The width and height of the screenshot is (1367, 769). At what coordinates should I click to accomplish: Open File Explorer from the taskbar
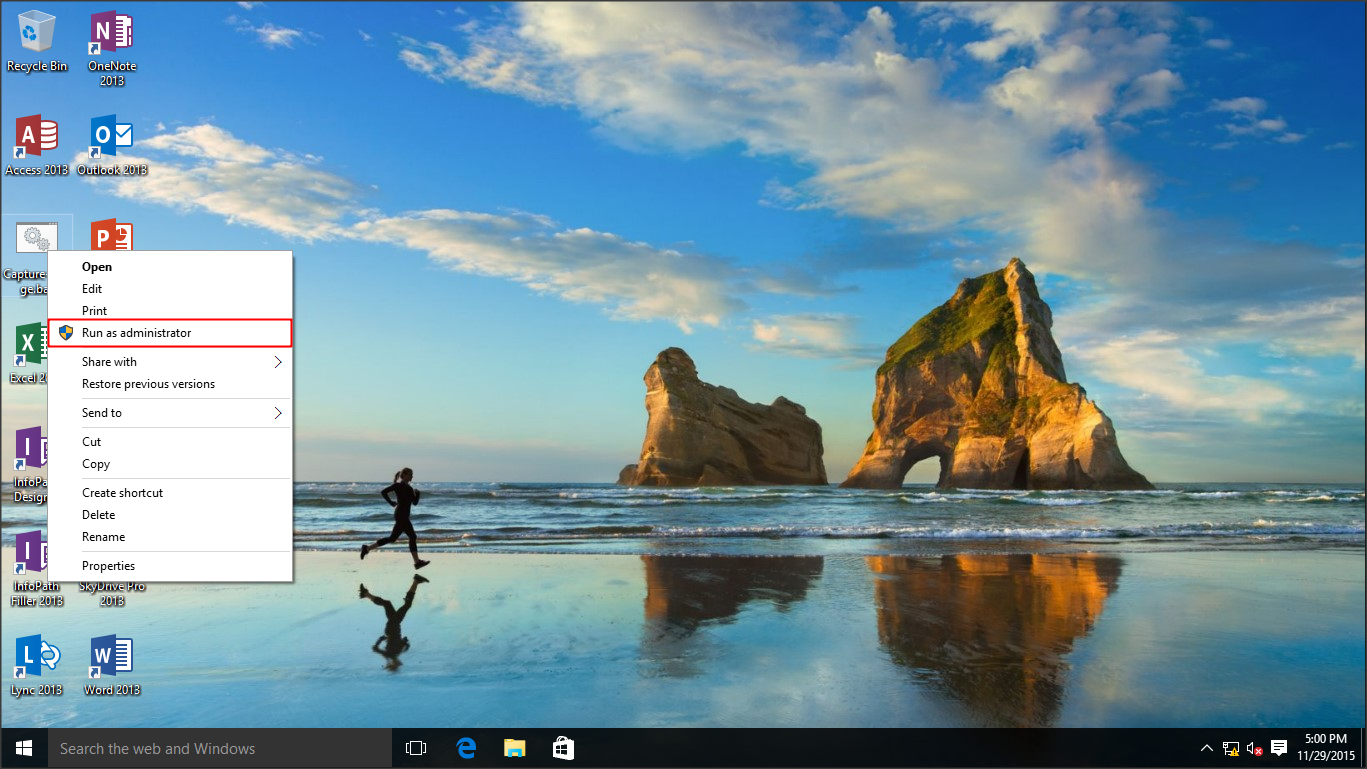(x=514, y=748)
